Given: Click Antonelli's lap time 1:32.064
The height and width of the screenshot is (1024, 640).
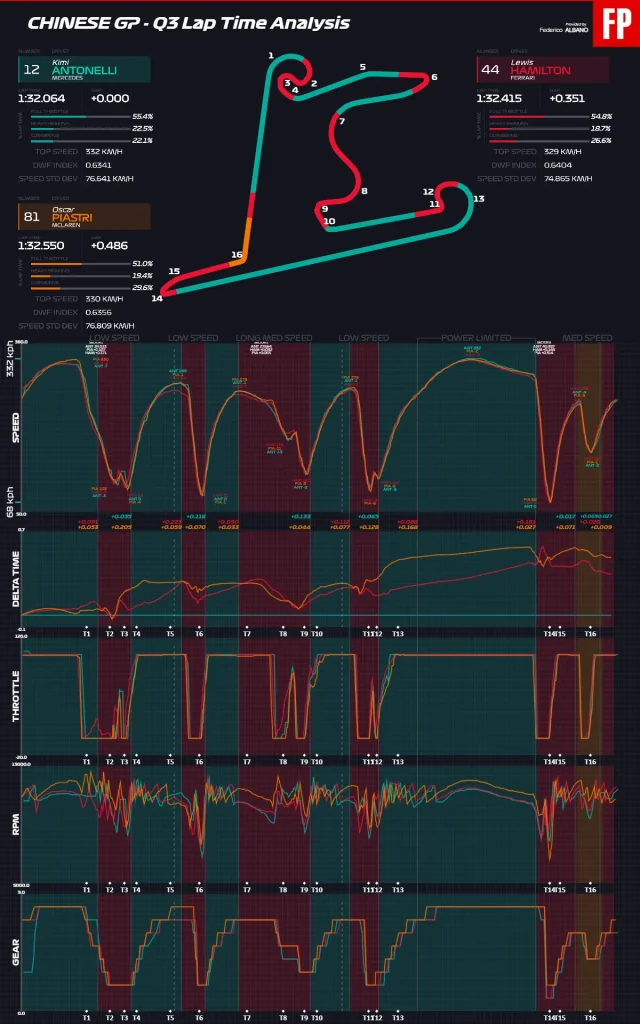Looking at the screenshot, I should point(42,99).
